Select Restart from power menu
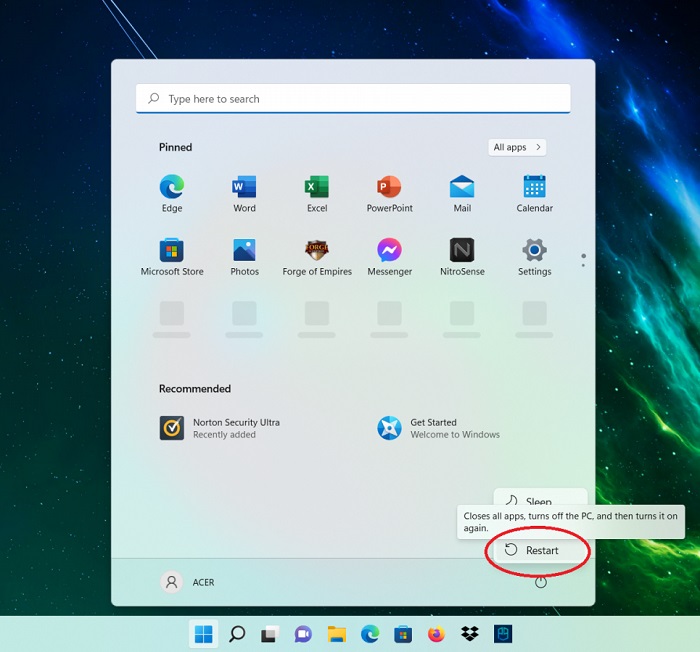Image resolution: width=700 pixels, height=652 pixels. [540, 550]
